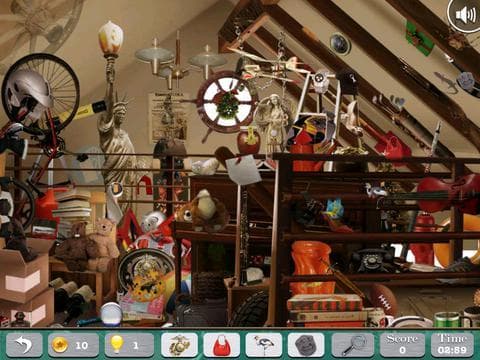Click the black rotary telephone

pyautogui.click(x=373, y=259)
